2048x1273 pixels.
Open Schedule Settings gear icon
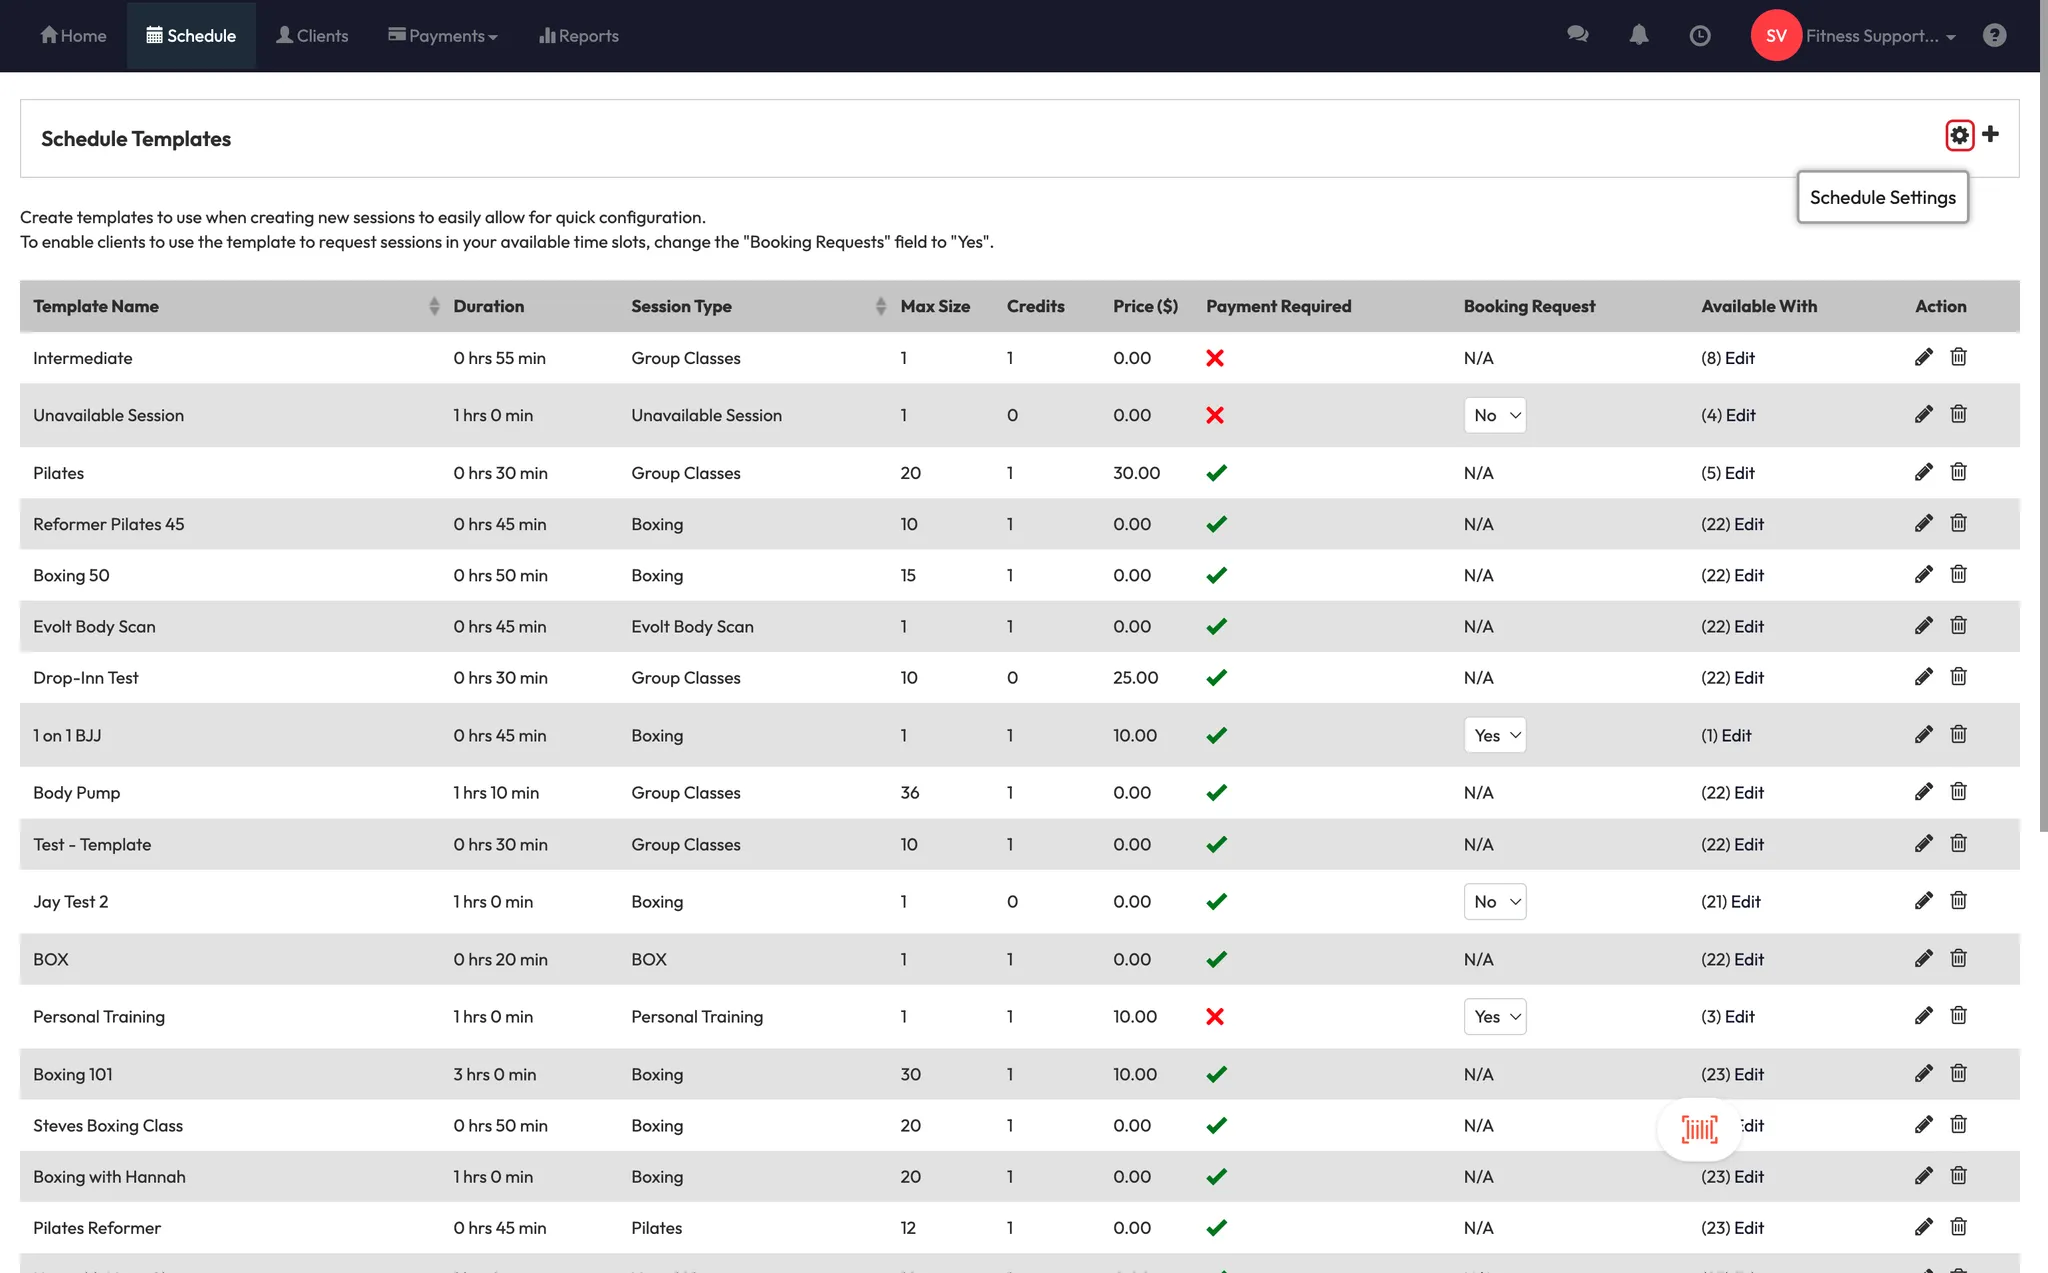point(1959,135)
